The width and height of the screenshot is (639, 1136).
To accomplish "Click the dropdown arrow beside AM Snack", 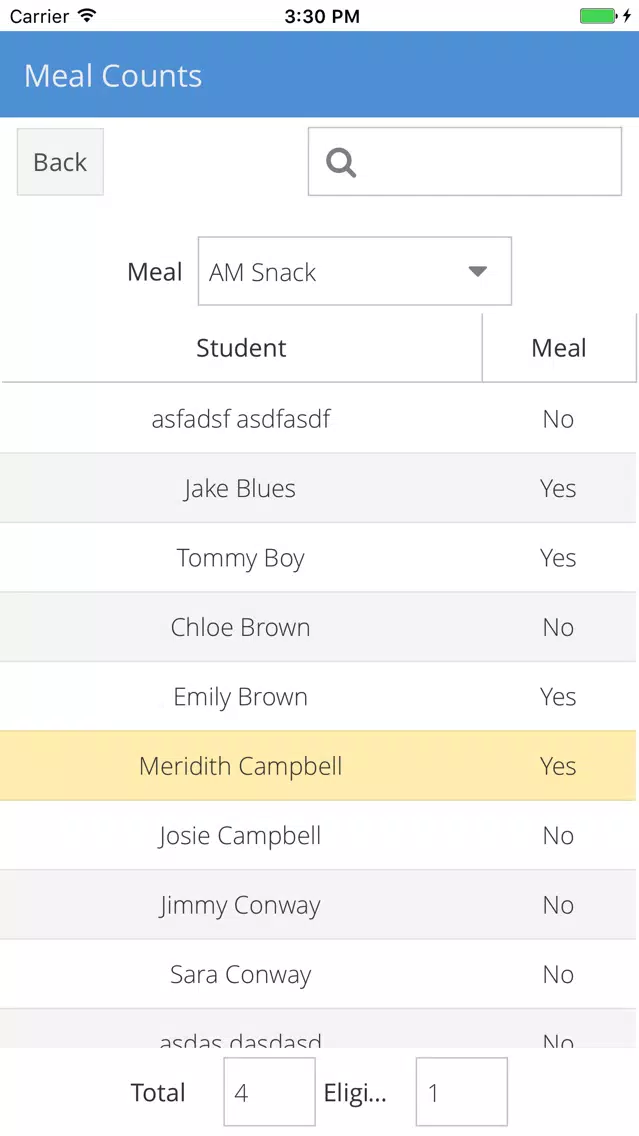I will coord(477,272).
